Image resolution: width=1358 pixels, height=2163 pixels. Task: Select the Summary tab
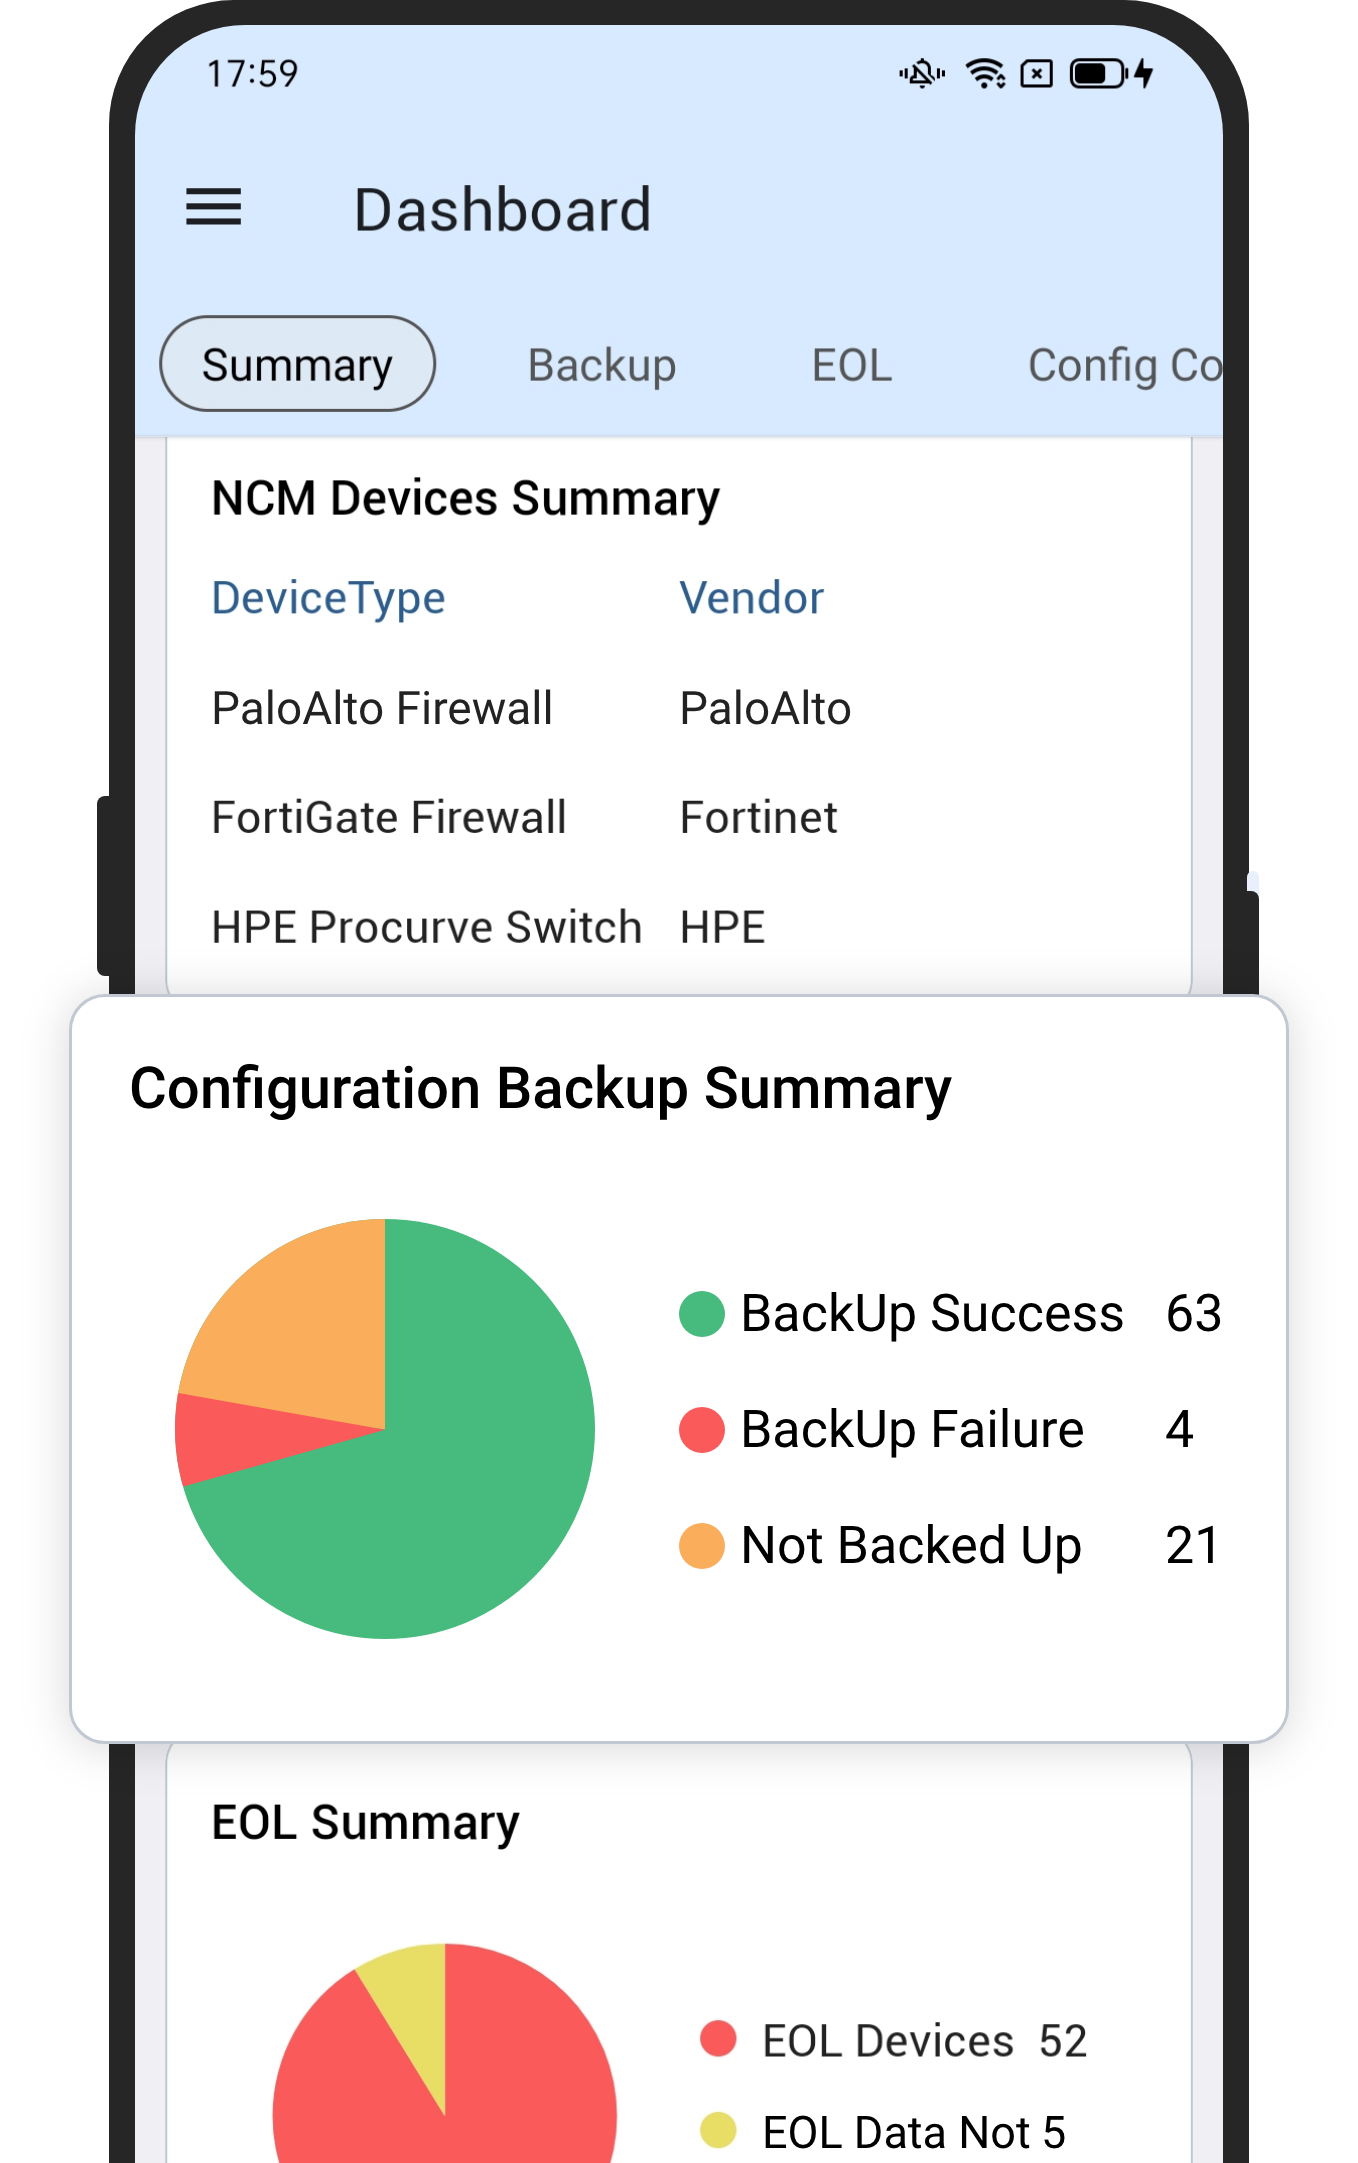pos(297,364)
